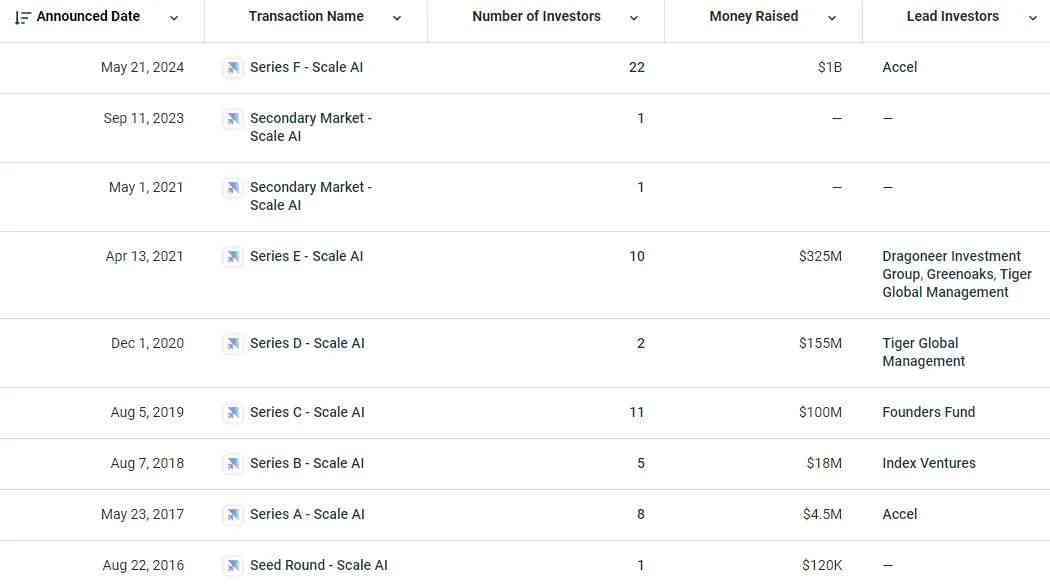Click the sort icon beside Announced Date
The image size is (1050, 586).
click(x=23, y=17)
